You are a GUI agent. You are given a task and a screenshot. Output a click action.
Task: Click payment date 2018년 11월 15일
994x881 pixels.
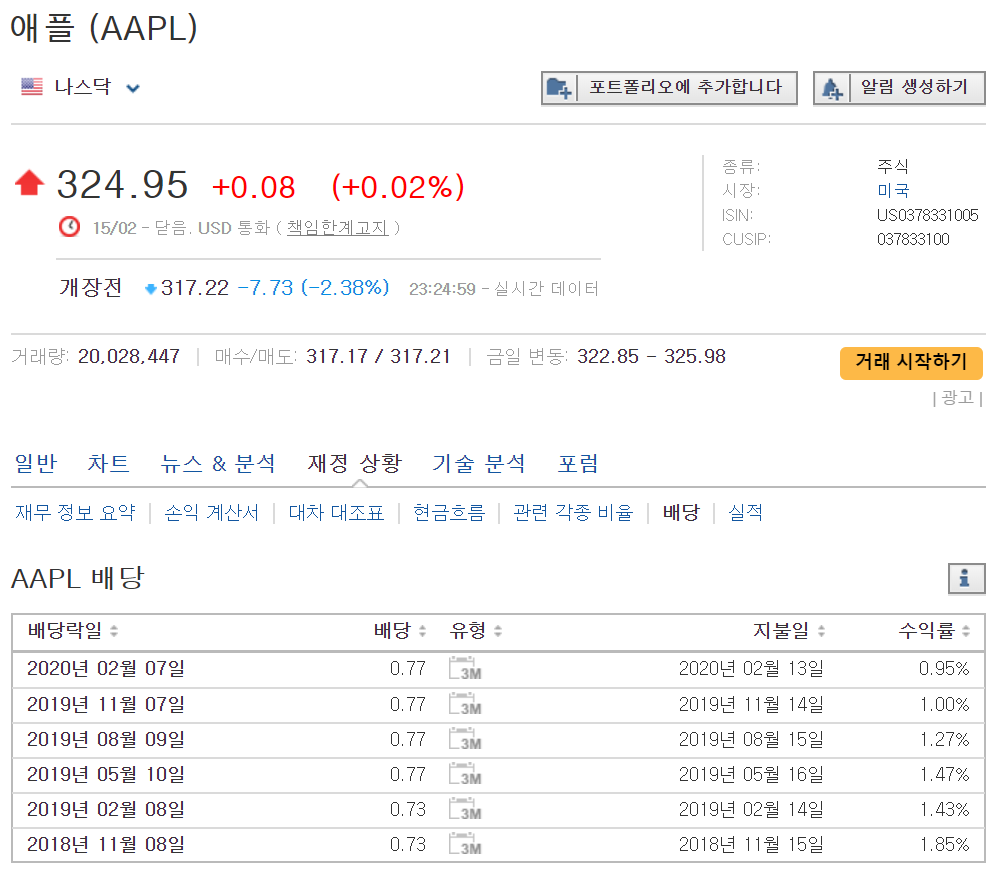751,844
